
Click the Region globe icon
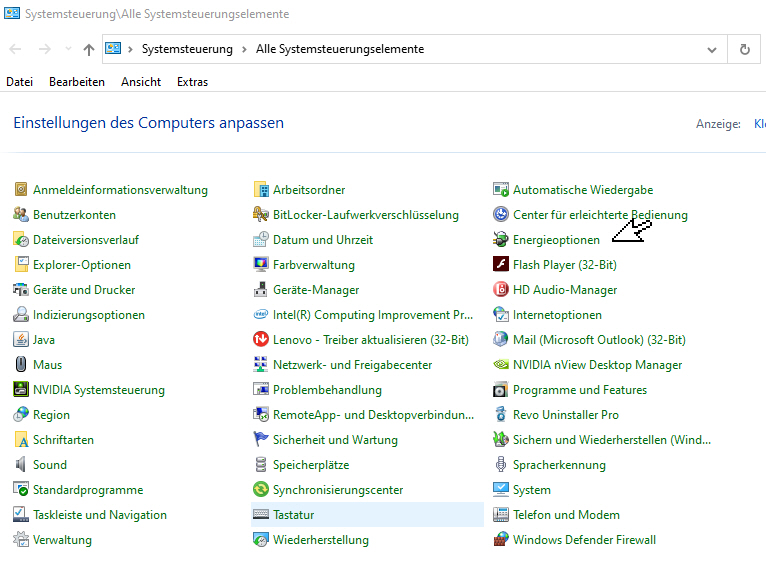[21, 414]
